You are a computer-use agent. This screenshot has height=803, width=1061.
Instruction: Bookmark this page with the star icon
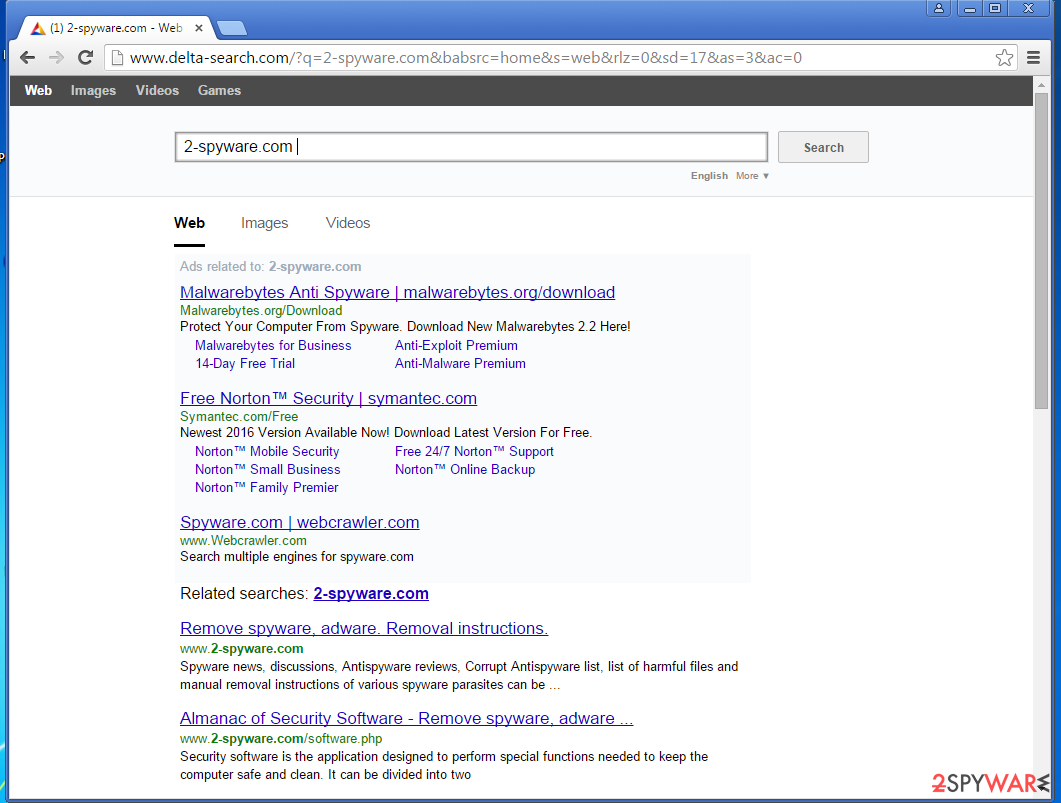[1004, 58]
